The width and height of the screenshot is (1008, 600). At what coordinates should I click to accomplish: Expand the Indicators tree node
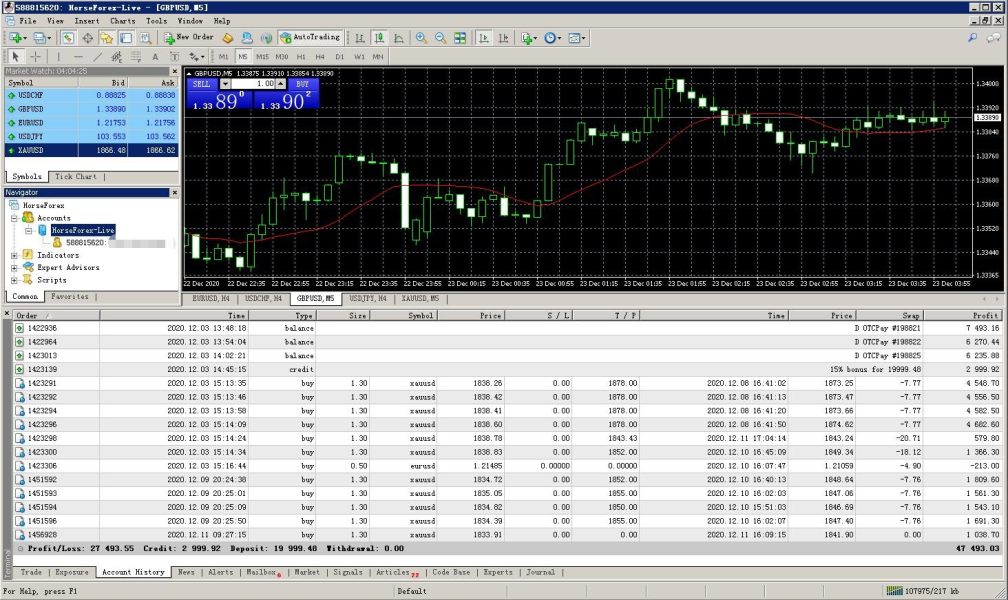click(x=14, y=255)
